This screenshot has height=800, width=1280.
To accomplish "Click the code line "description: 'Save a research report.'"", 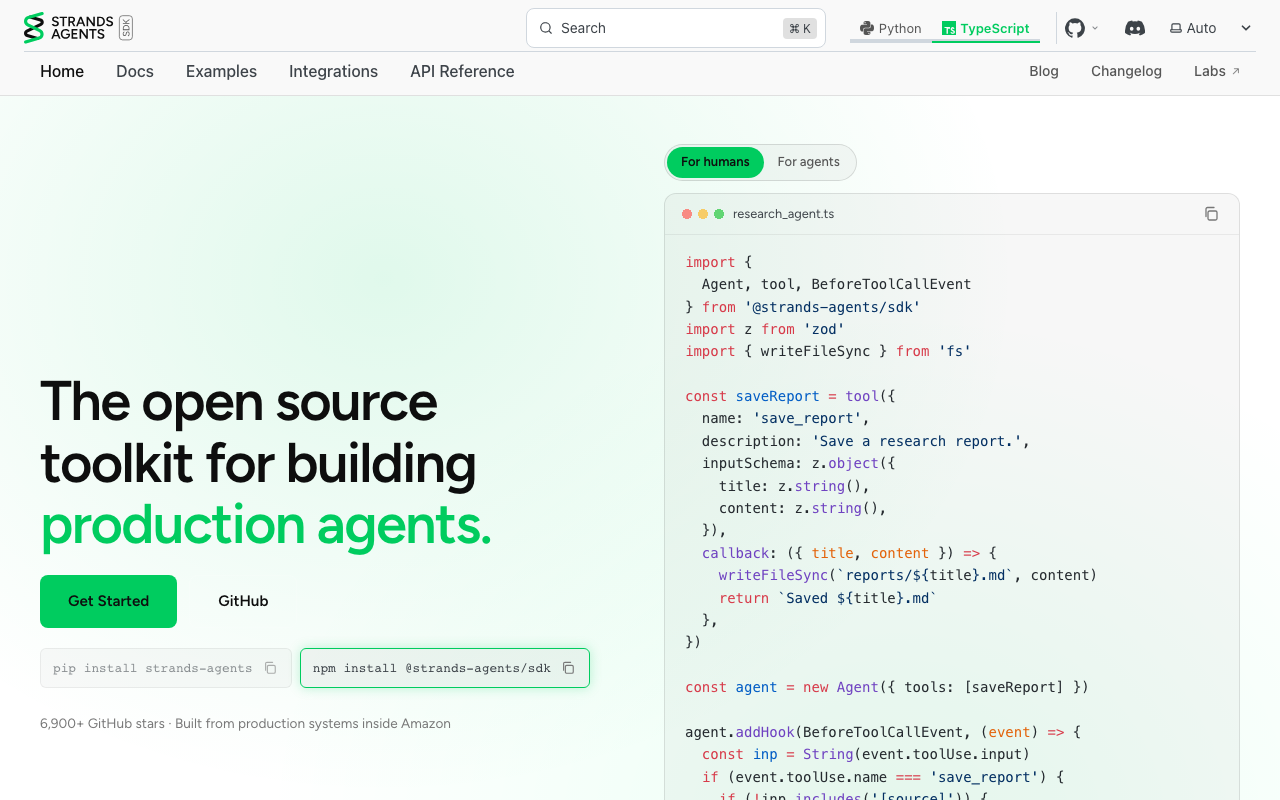I will pos(866,441).
